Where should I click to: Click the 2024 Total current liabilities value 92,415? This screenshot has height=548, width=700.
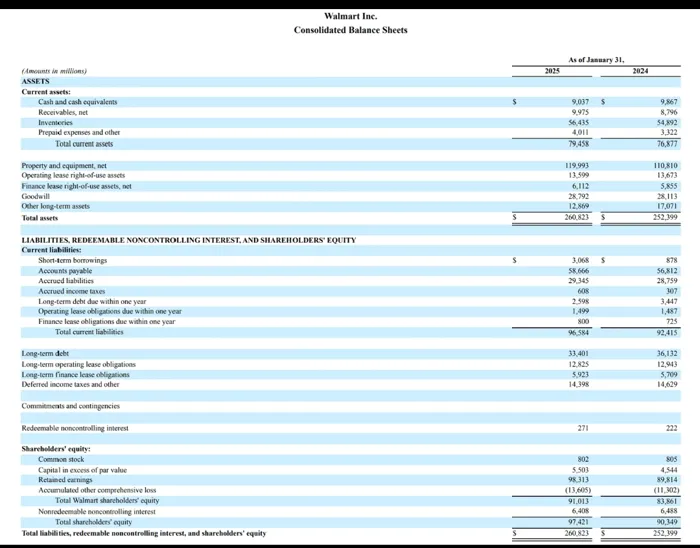(x=663, y=332)
